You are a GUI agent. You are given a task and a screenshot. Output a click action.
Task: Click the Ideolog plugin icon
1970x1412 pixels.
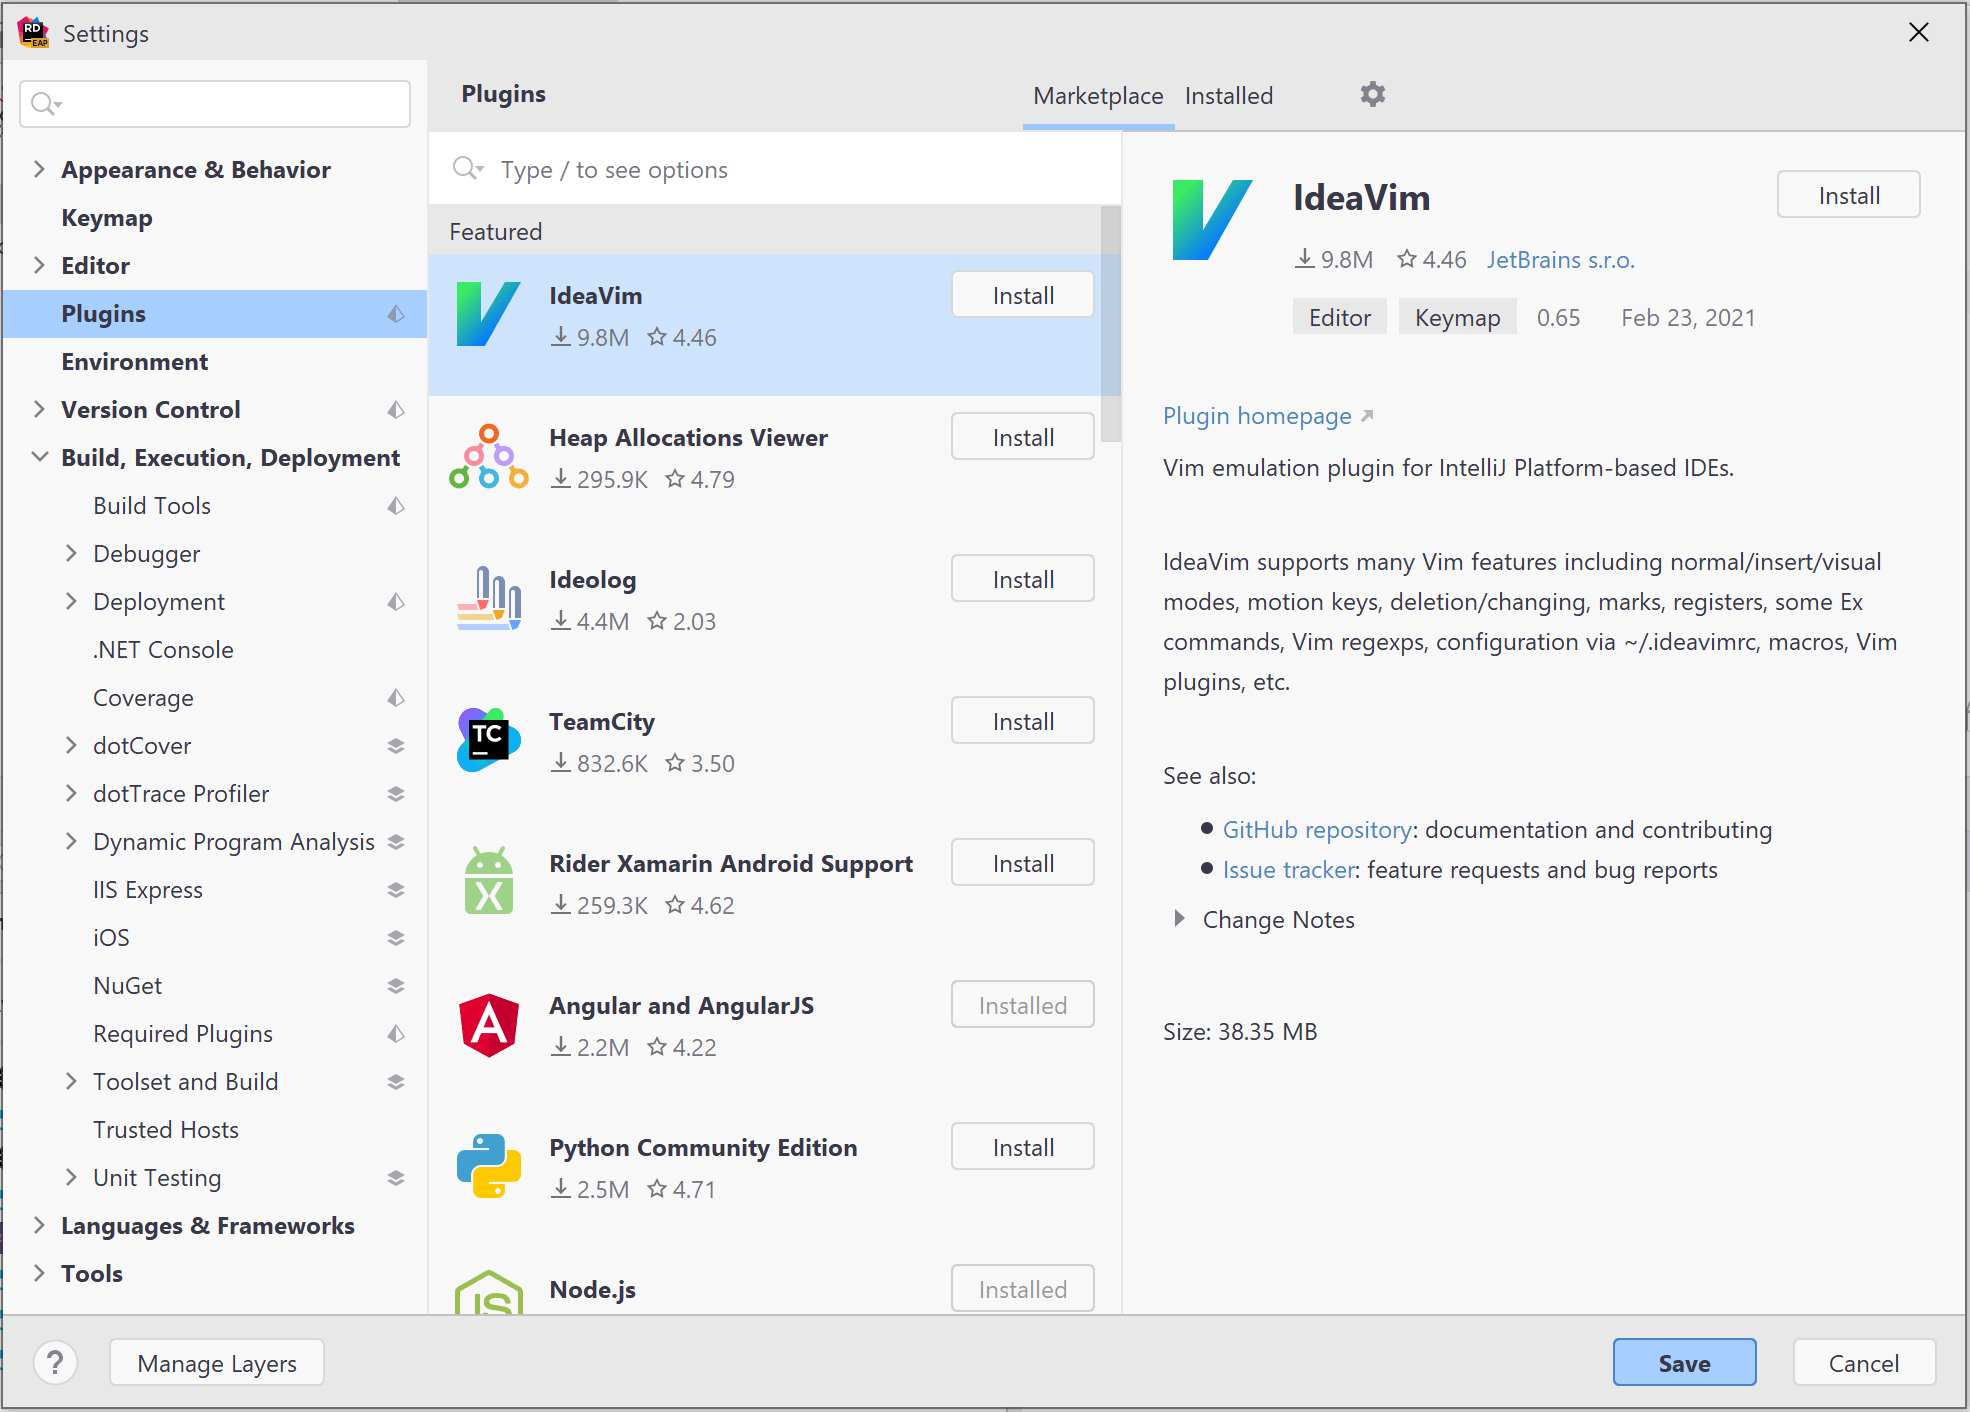488,598
